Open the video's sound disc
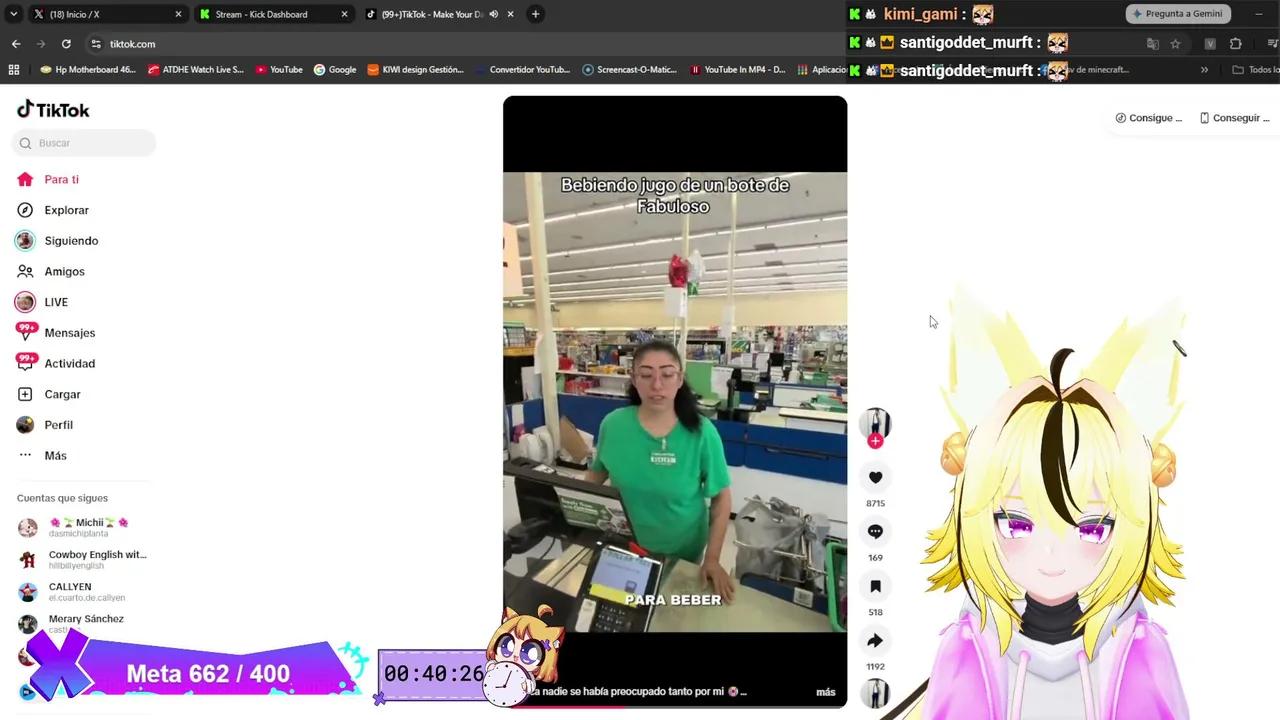Screen dimensions: 1280x720 (875, 694)
